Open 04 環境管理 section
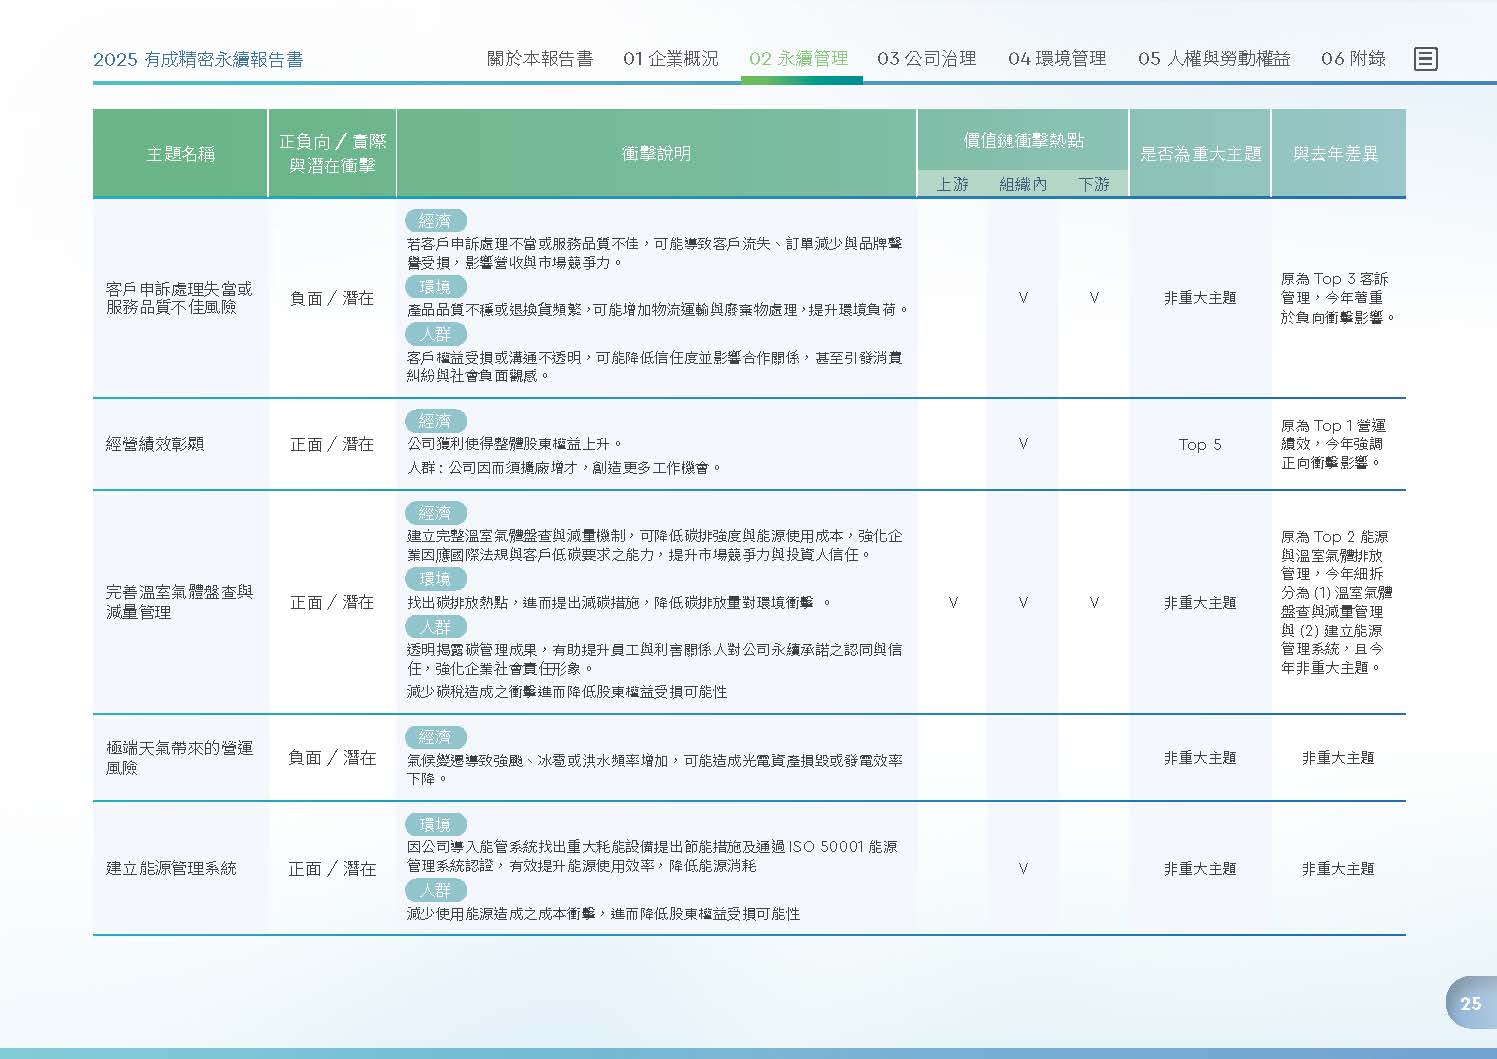Viewport: 1497px width, 1059px height. coord(1057,59)
